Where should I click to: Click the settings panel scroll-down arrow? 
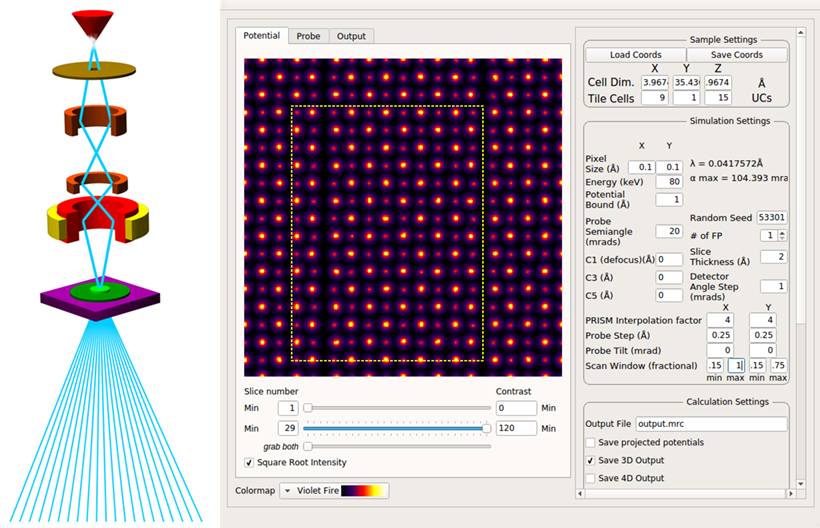(801, 484)
